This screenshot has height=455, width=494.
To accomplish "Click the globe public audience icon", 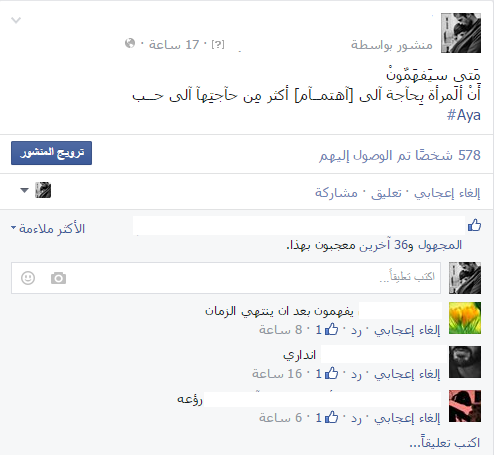I will point(130,43).
